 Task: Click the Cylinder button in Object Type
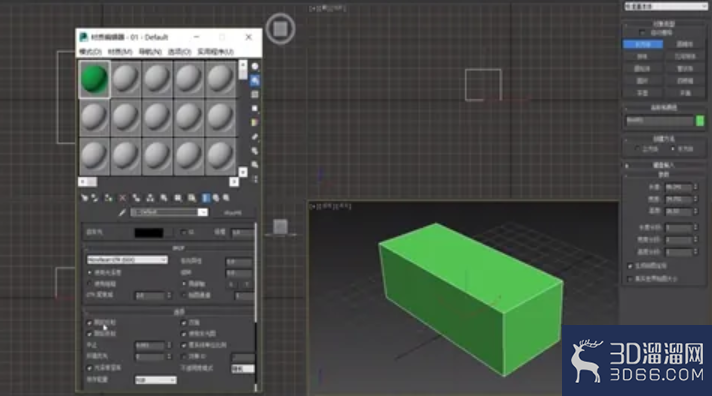tap(643, 69)
